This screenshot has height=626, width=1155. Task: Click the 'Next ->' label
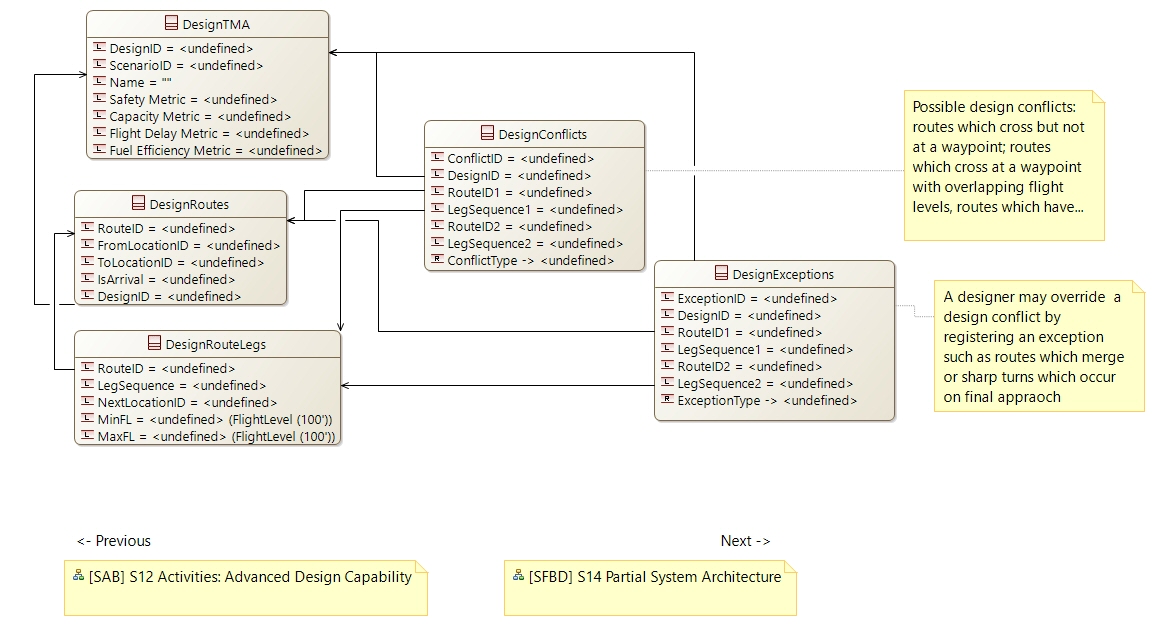[x=745, y=541]
